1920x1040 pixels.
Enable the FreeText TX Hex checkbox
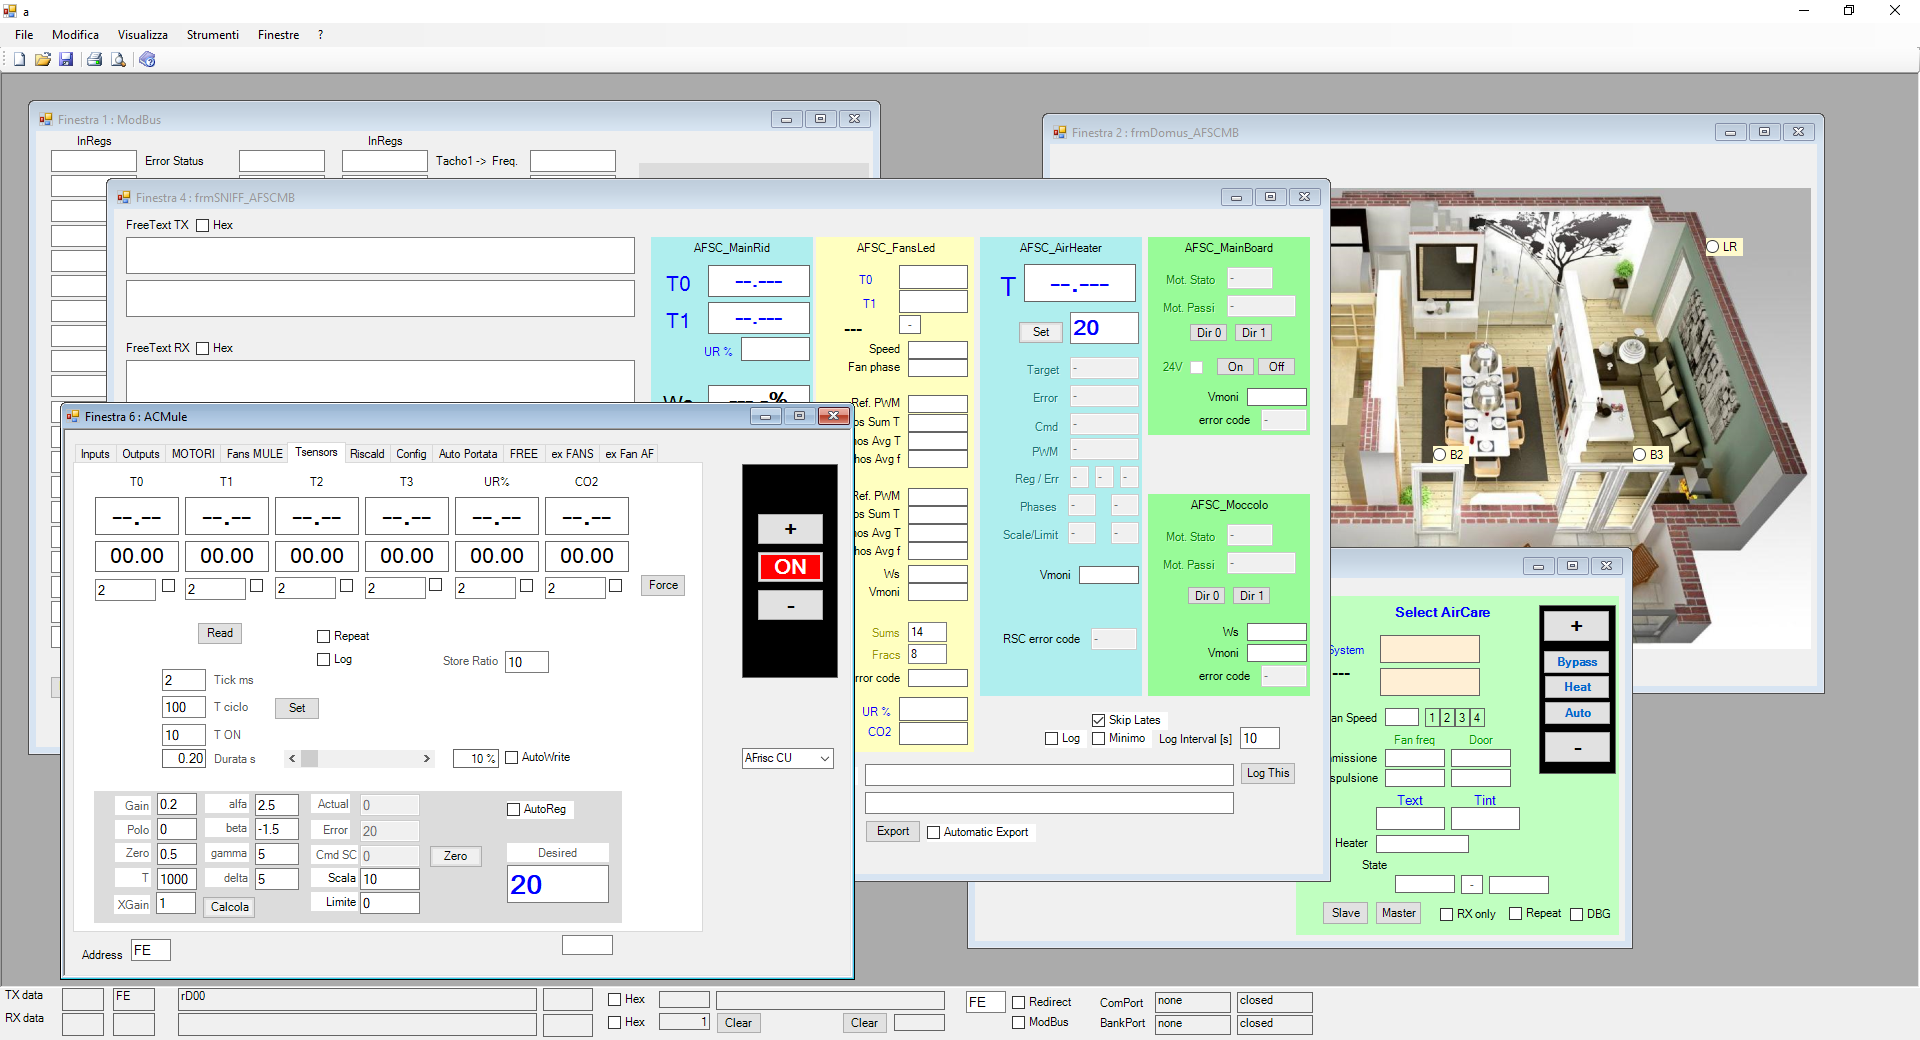(x=203, y=226)
